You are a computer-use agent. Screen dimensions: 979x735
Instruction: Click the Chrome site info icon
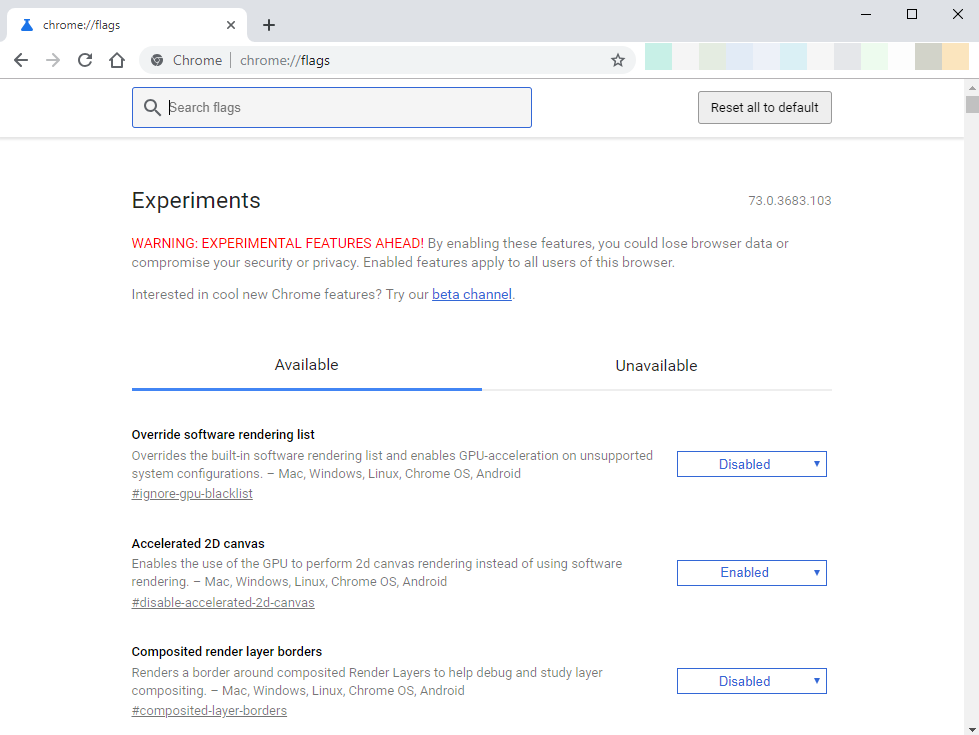coord(157,60)
